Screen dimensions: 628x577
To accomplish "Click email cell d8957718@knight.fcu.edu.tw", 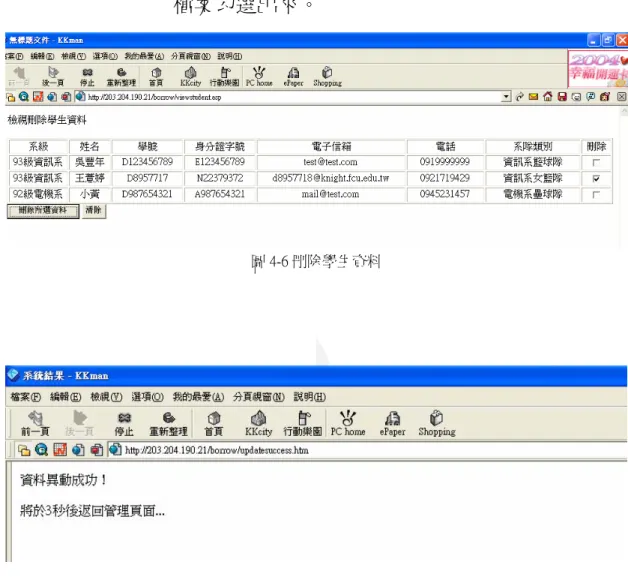I will (331, 178).
